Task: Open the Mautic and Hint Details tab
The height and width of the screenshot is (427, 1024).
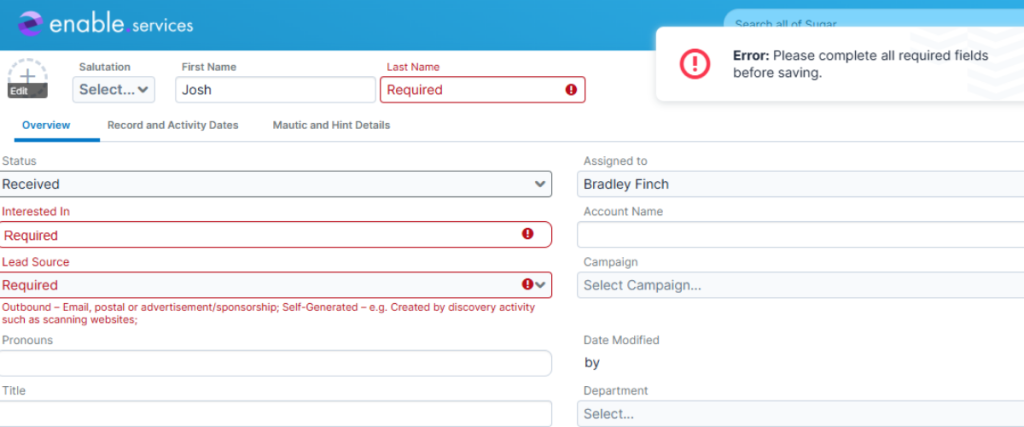Action: click(331, 125)
